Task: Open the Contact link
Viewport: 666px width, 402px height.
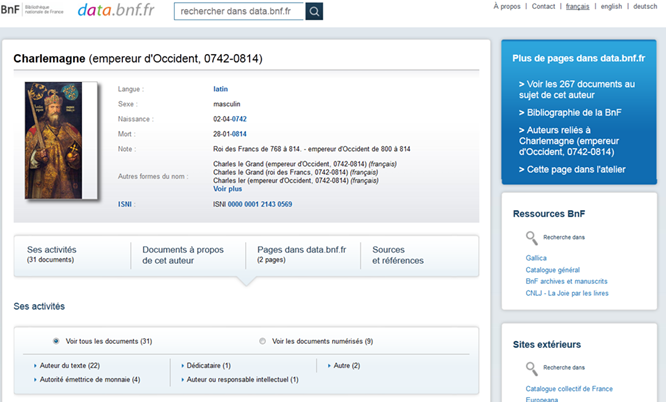Action: (x=543, y=6)
